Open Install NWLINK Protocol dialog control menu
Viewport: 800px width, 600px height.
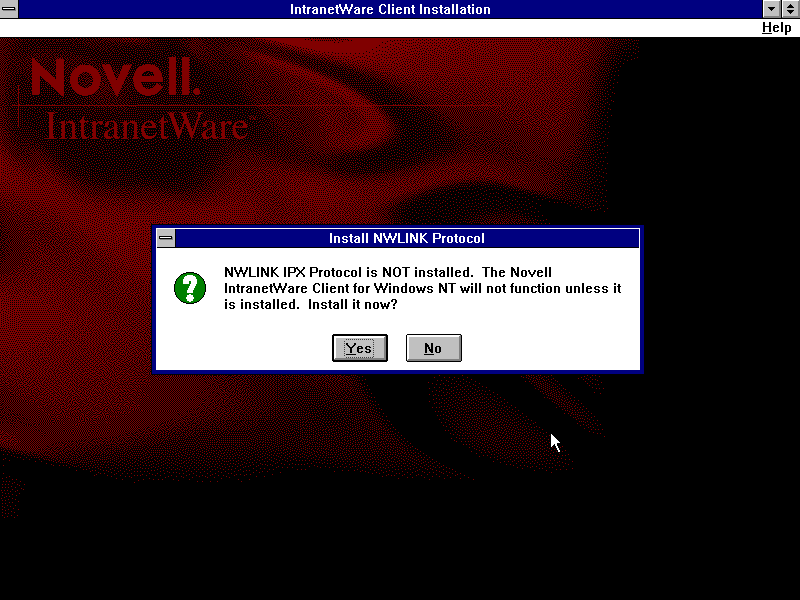[x=166, y=238]
